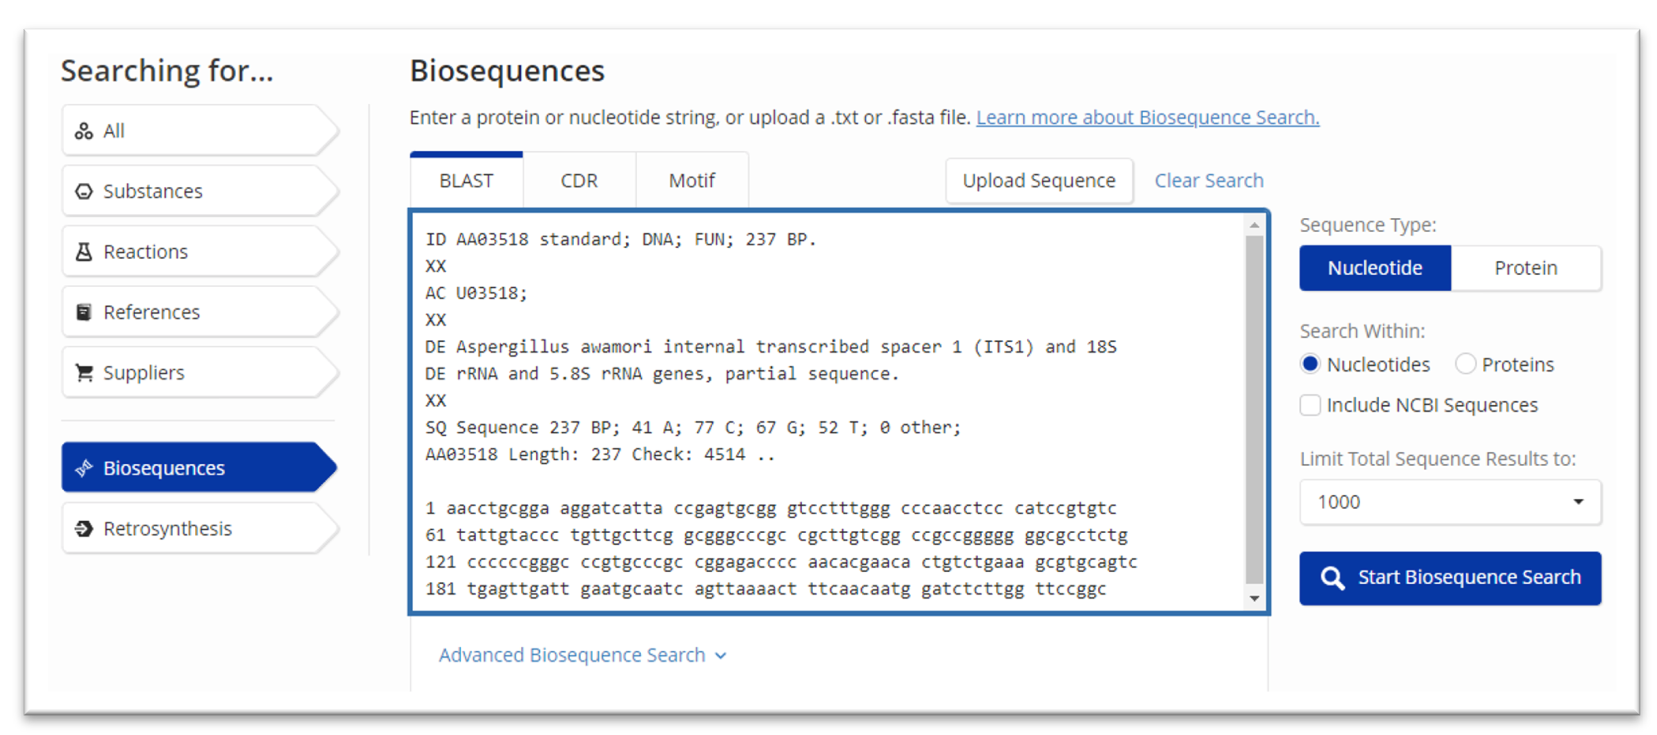Select the Proteins radio button
The height and width of the screenshot is (735, 1657).
click(x=1465, y=364)
